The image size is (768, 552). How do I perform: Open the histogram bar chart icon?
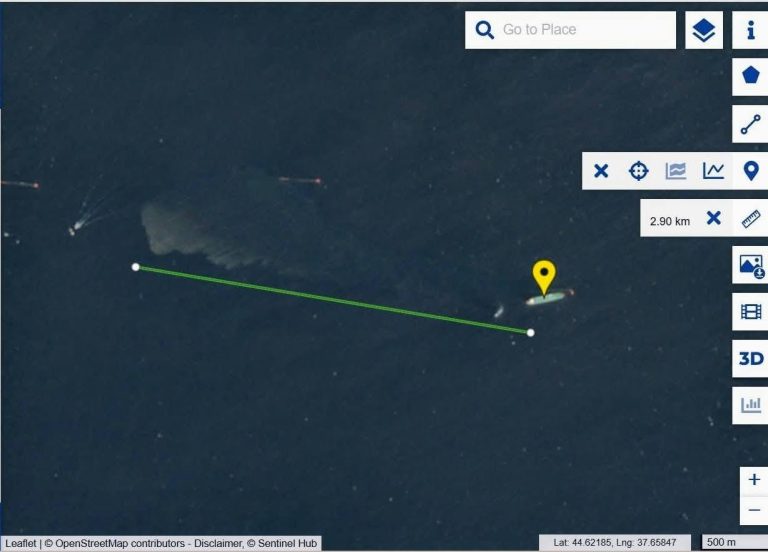[x=751, y=406]
